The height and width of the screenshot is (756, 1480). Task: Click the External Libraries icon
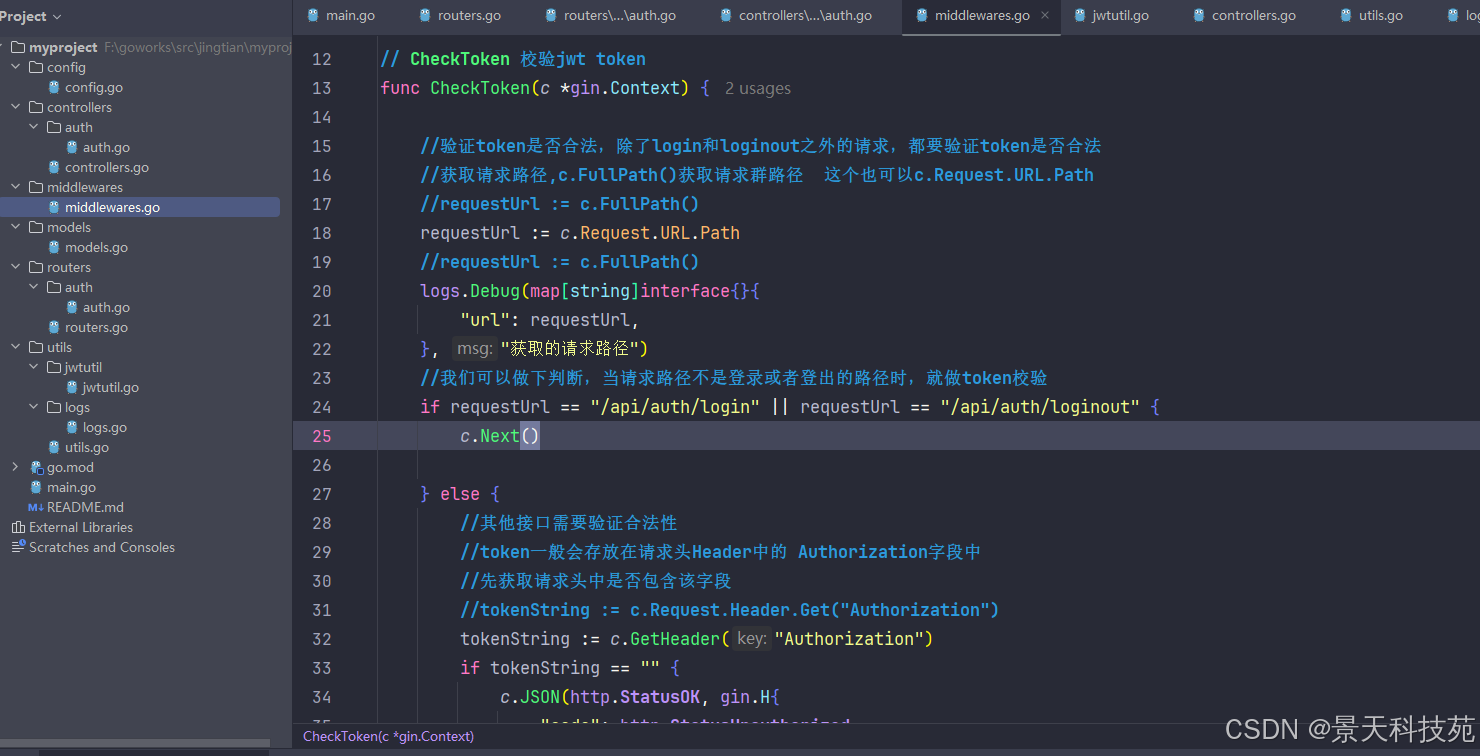tap(18, 527)
